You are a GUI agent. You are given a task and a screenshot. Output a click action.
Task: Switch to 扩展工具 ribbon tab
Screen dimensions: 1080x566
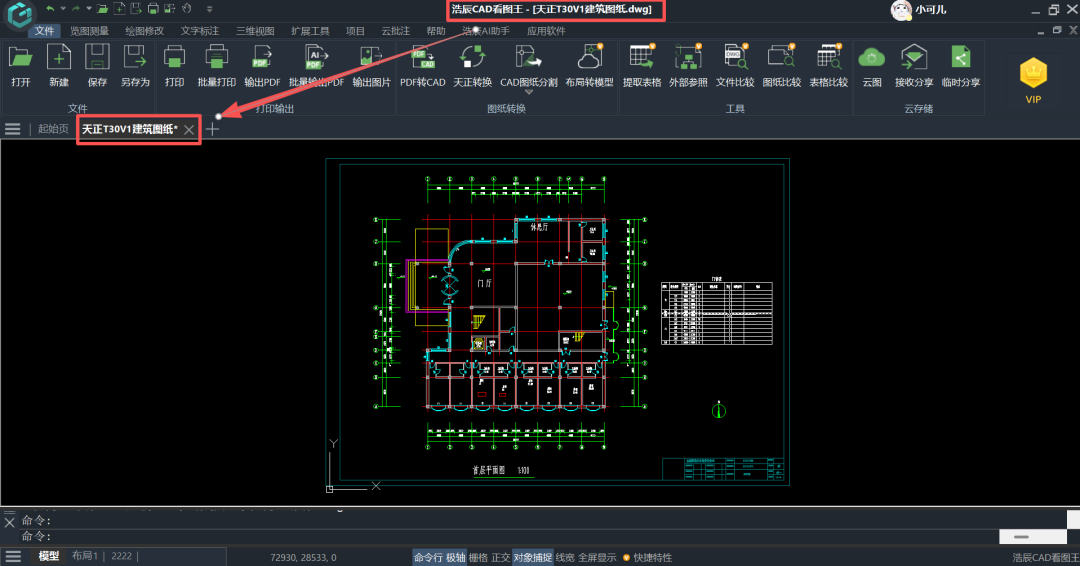coord(310,31)
